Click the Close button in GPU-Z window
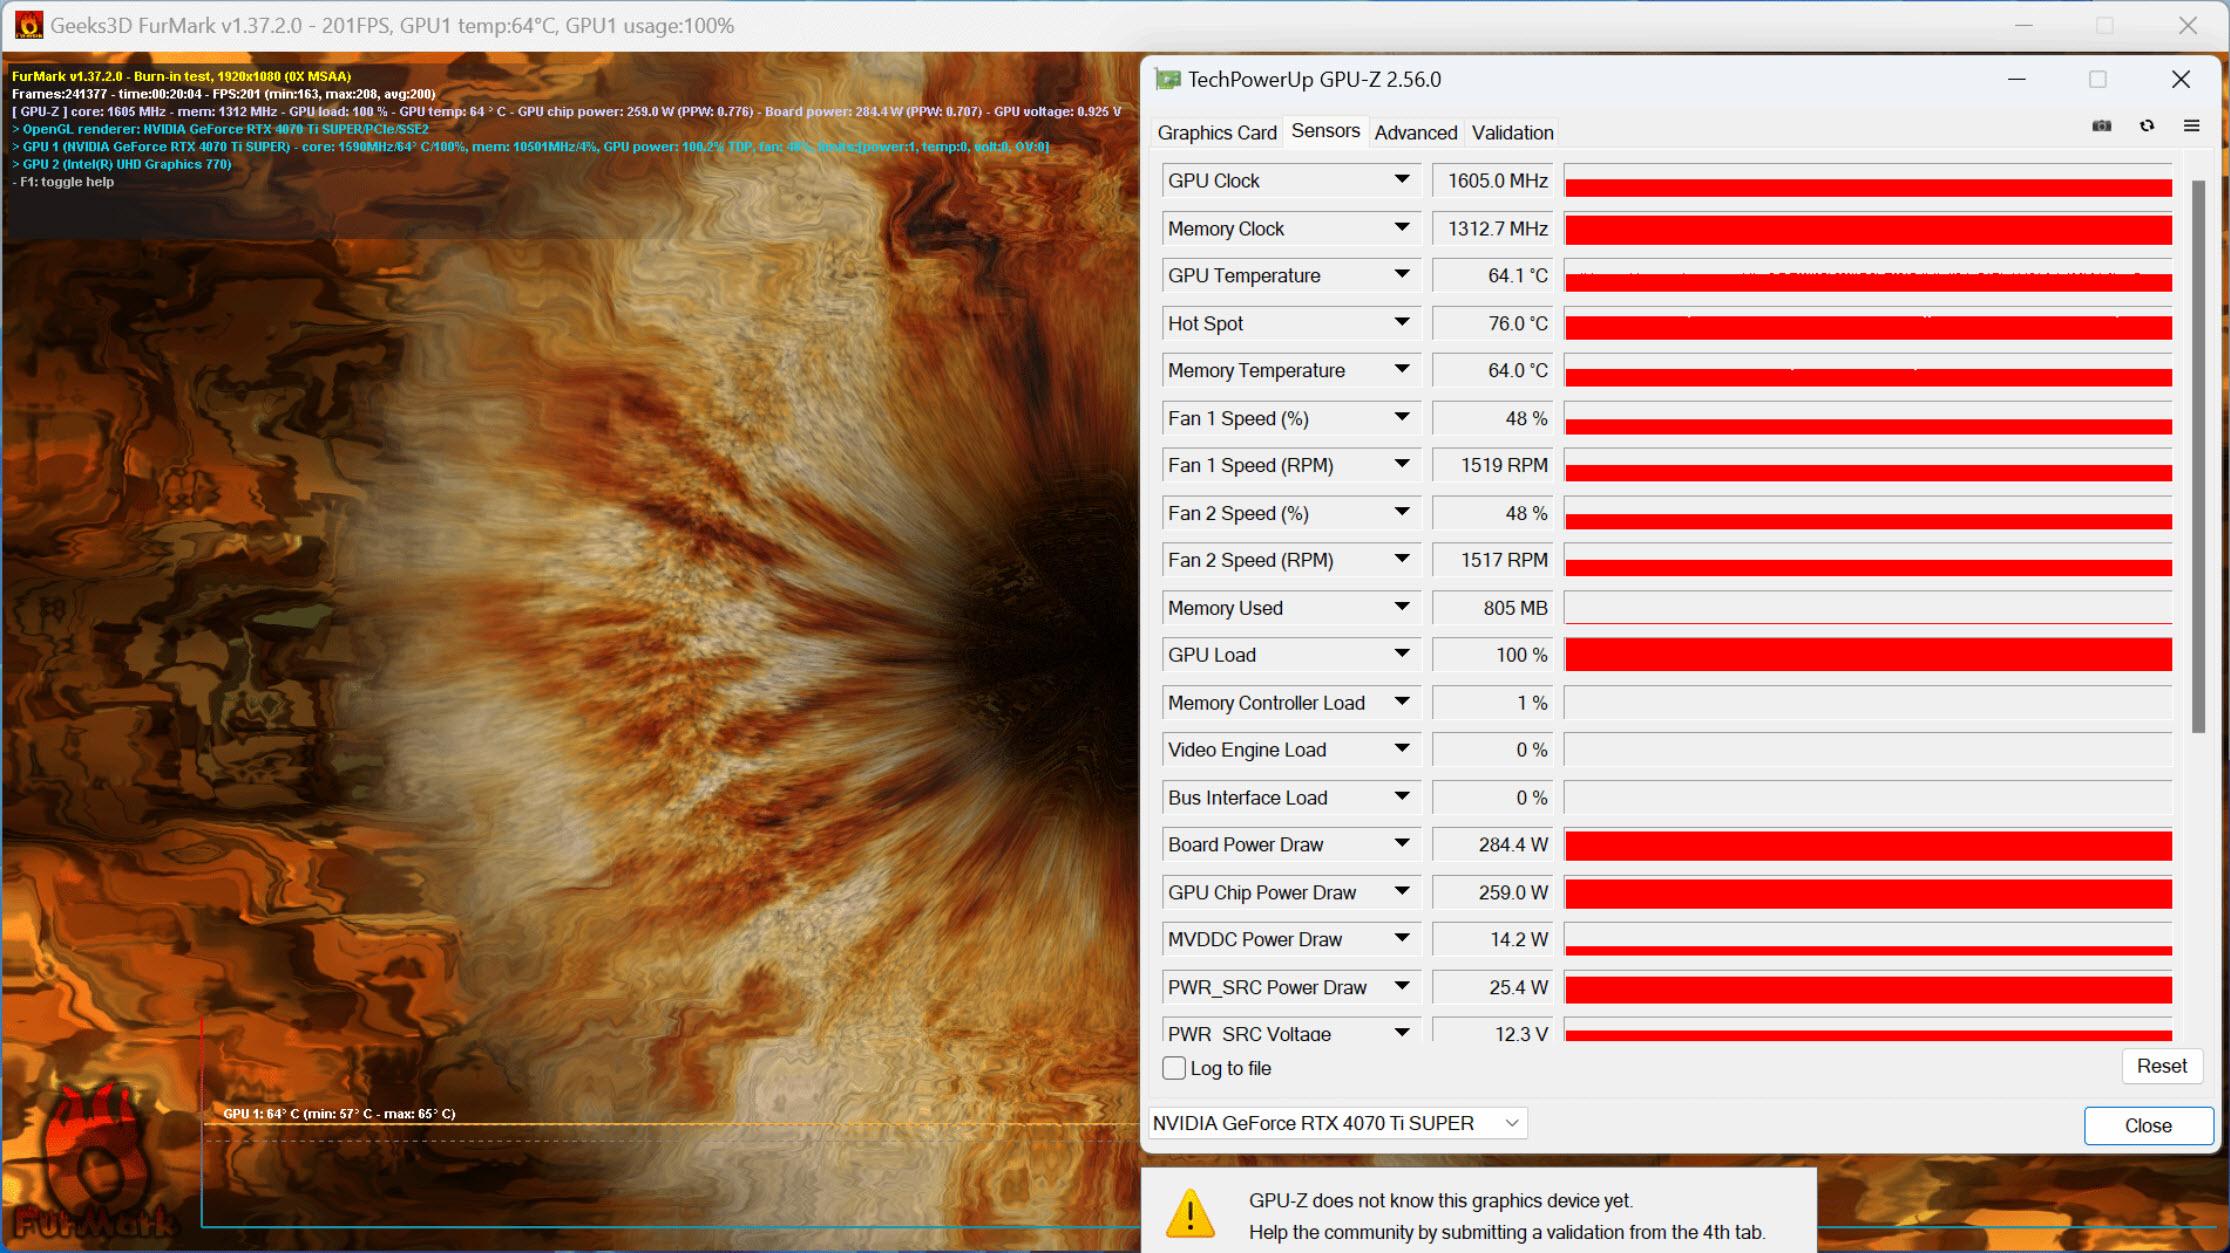Image resolution: width=2230 pixels, height=1253 pixels. [x=2144, y=1123]
